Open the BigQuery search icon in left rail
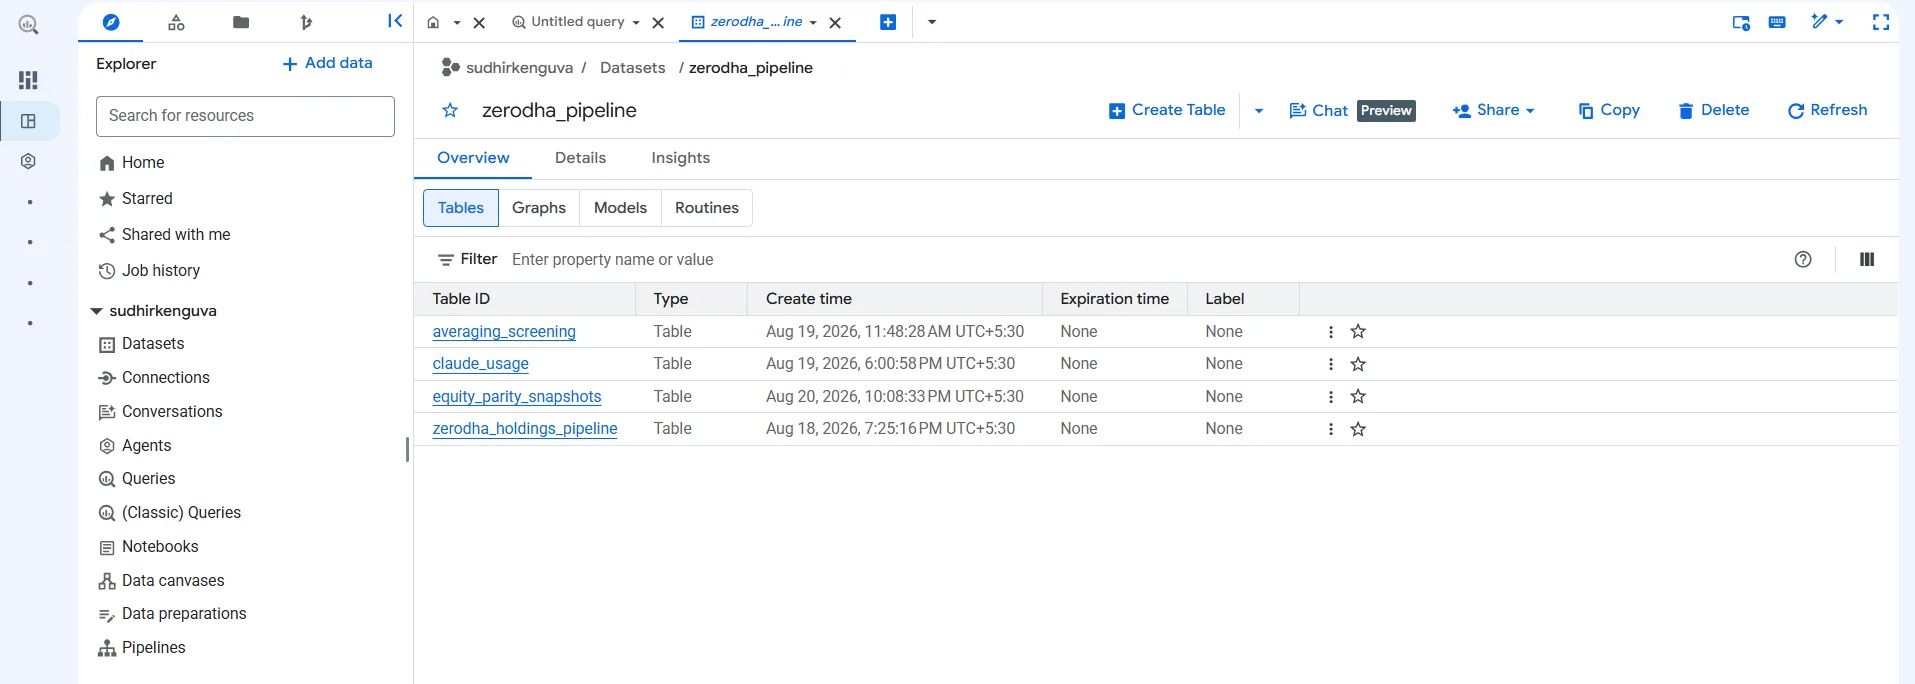The width and height of the screenshot is (1915, 684). coord(28,25)
